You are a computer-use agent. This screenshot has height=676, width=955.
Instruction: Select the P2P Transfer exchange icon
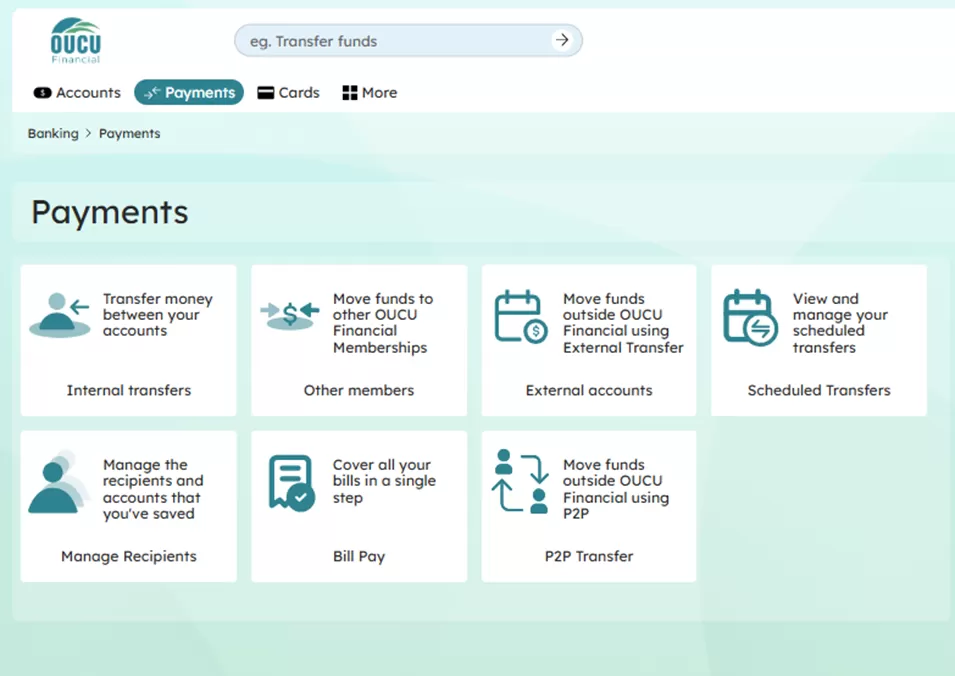coord(520,481)
